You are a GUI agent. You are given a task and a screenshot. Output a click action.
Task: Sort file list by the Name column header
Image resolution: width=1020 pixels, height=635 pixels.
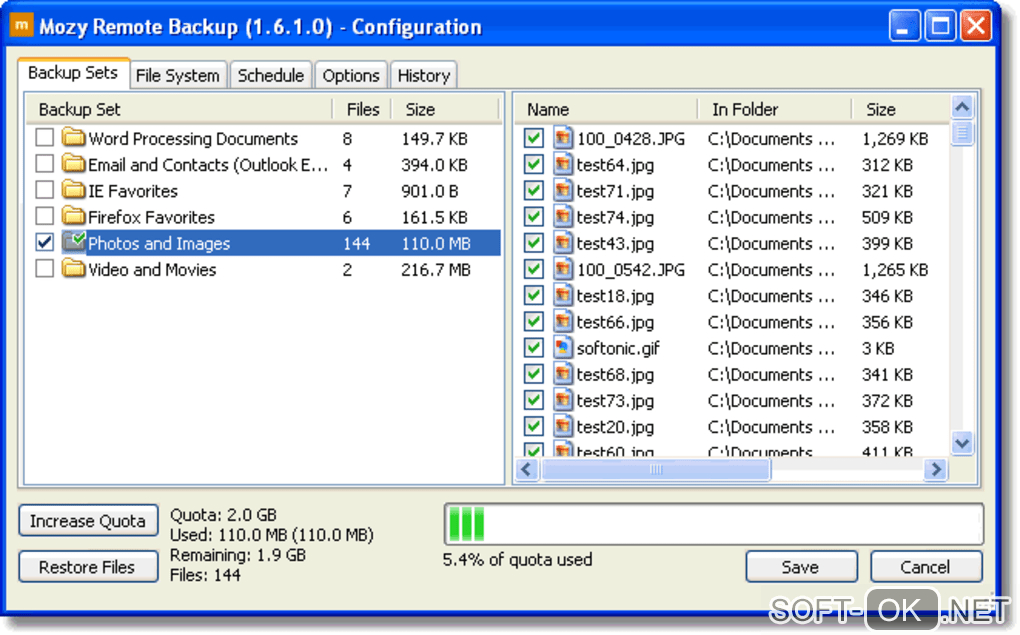[606, 109]
